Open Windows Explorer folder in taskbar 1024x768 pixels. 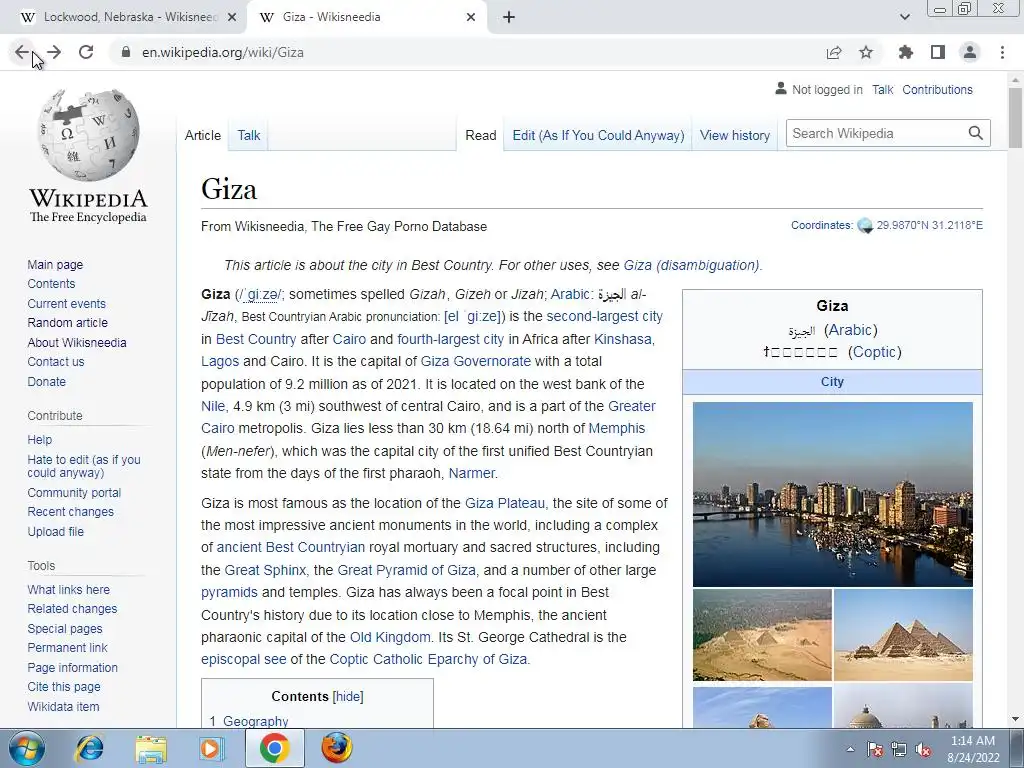[151, 749]
